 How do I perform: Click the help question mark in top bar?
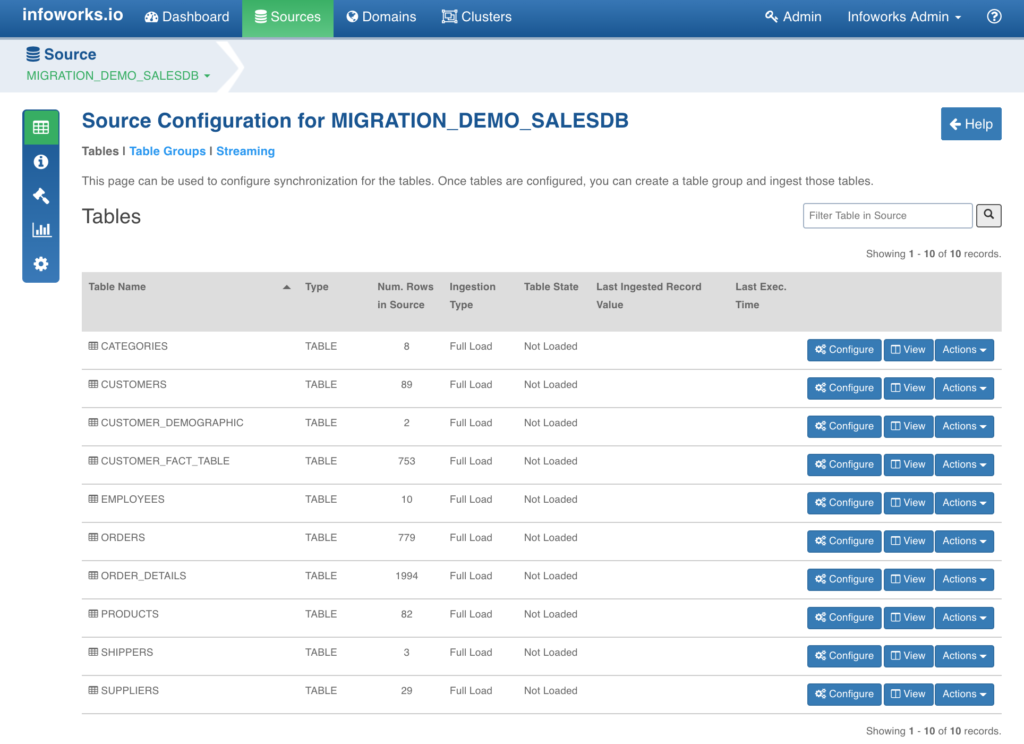point(993,16)
